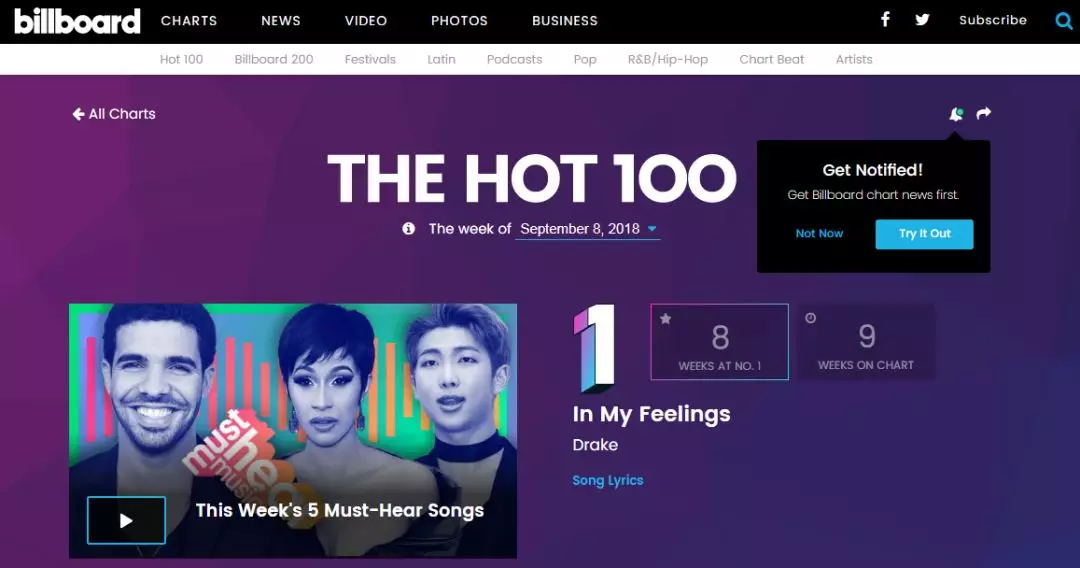
Task: Go back to All Charts
Action: click(x=114, y=114)
